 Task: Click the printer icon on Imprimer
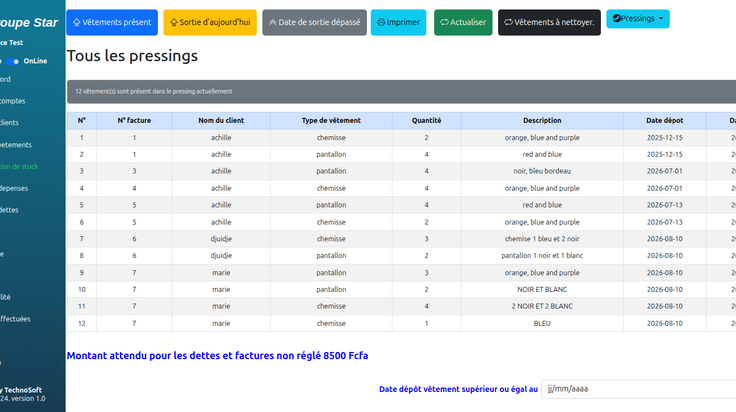381,22
